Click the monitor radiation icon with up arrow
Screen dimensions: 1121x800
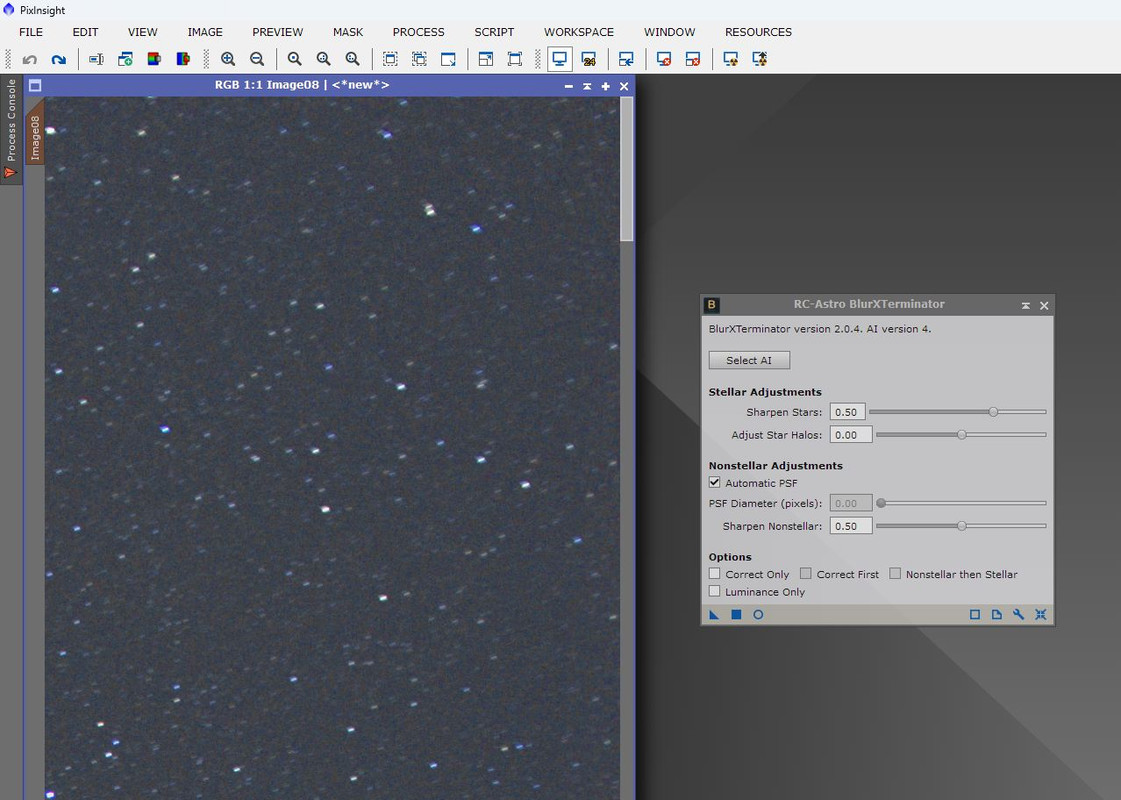[x=759, y=59]
